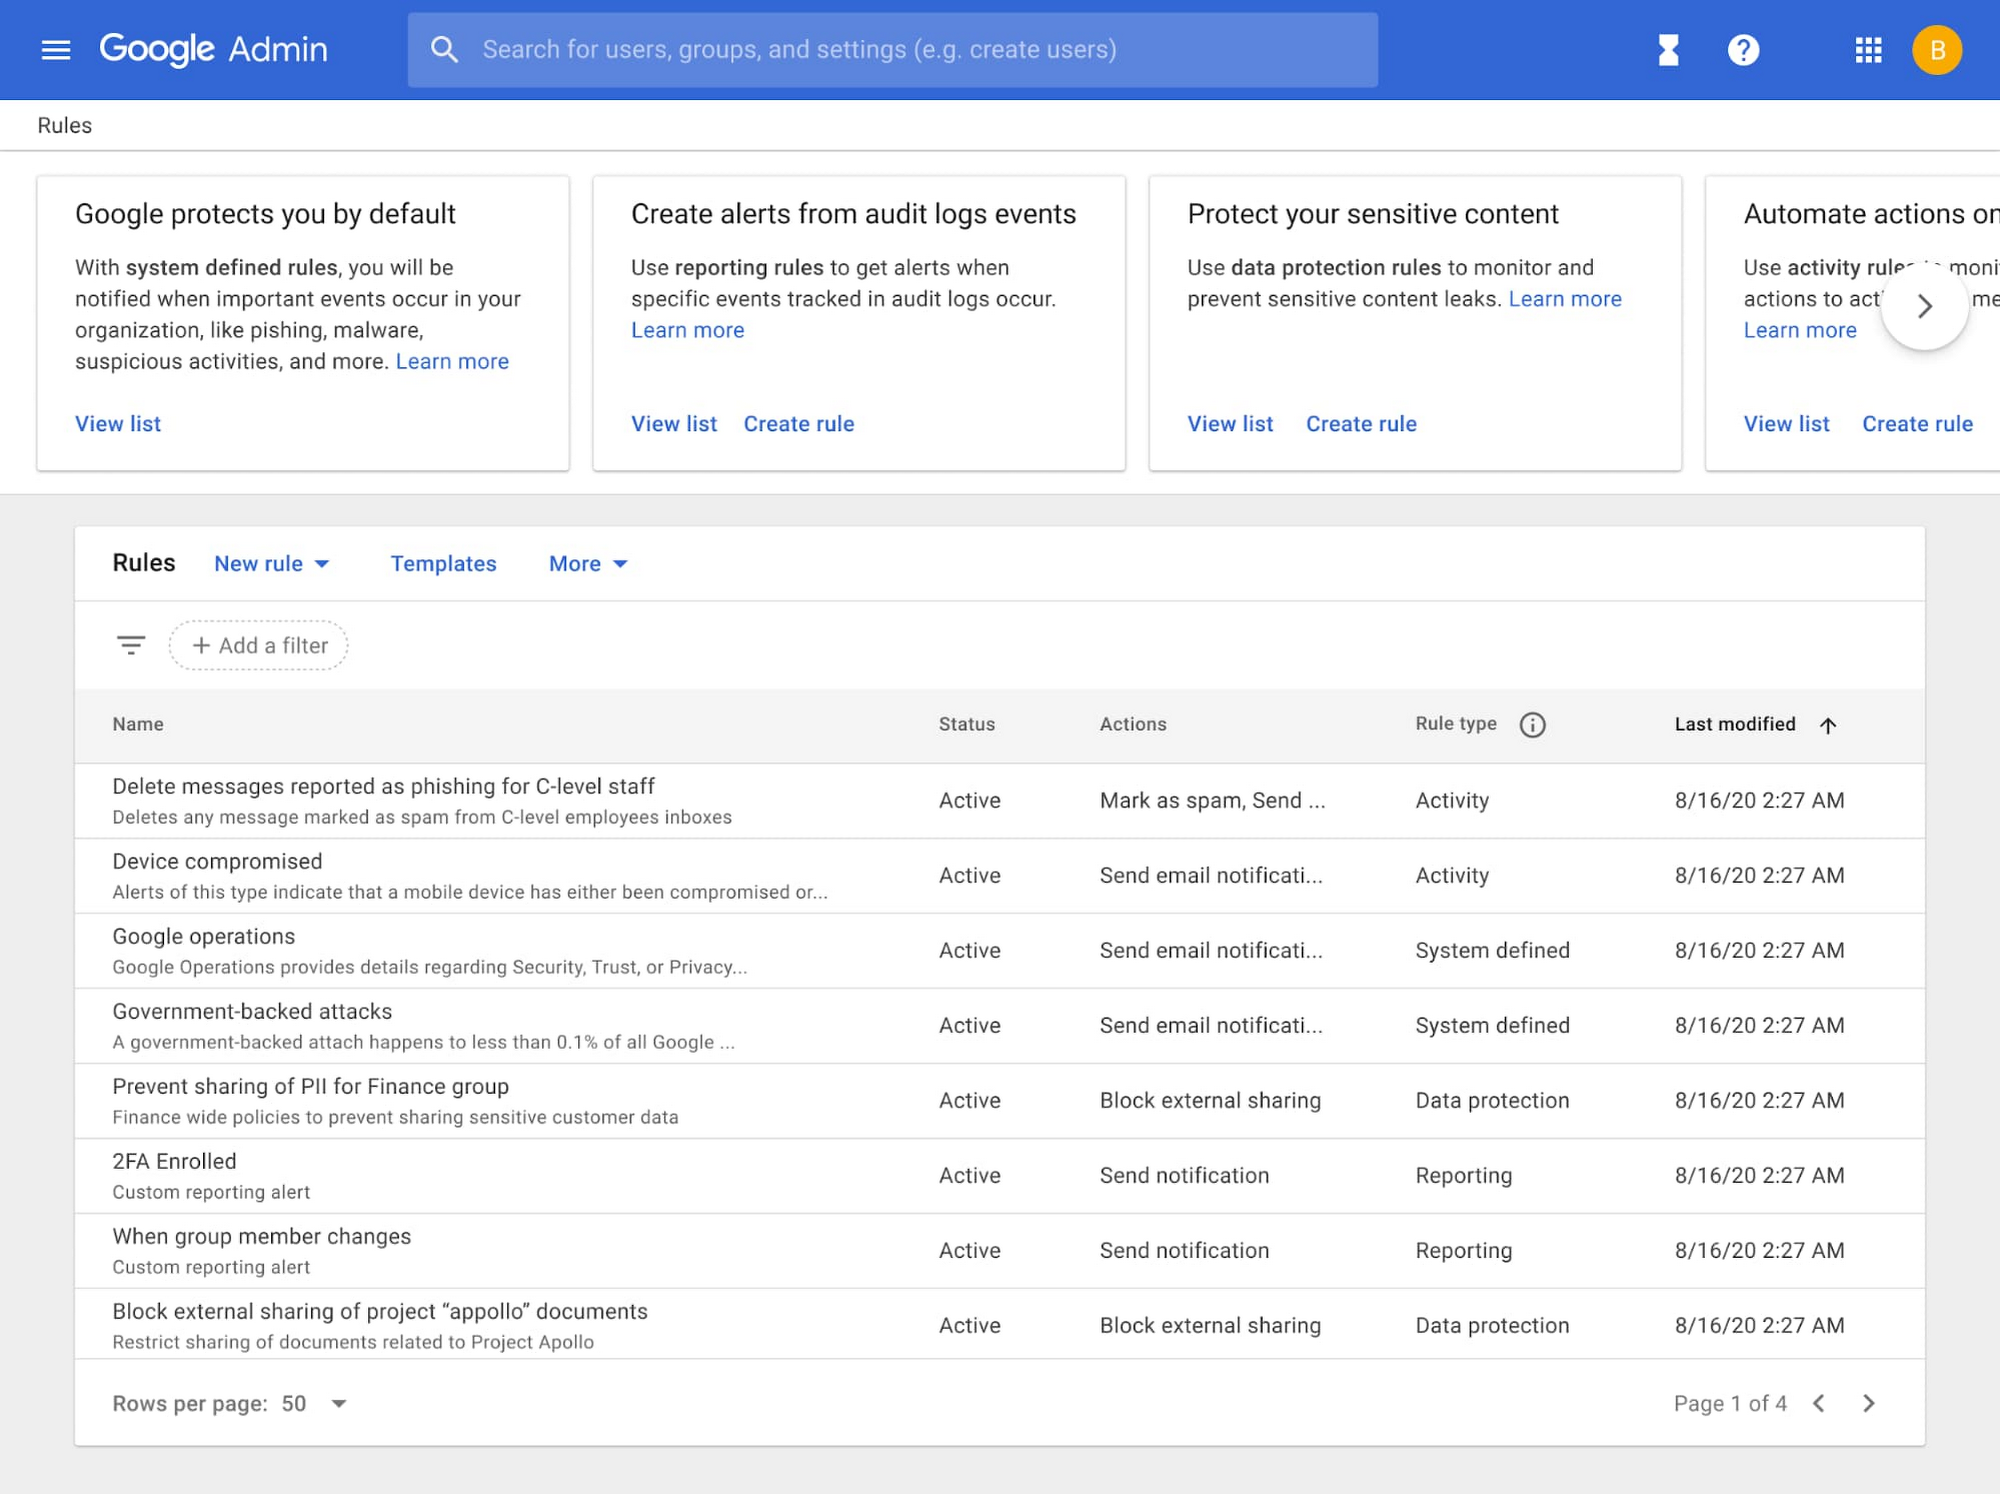Click the Rule type info icon
The height and width of the screenshot is (1494, 2000).
click(1532, 724)
